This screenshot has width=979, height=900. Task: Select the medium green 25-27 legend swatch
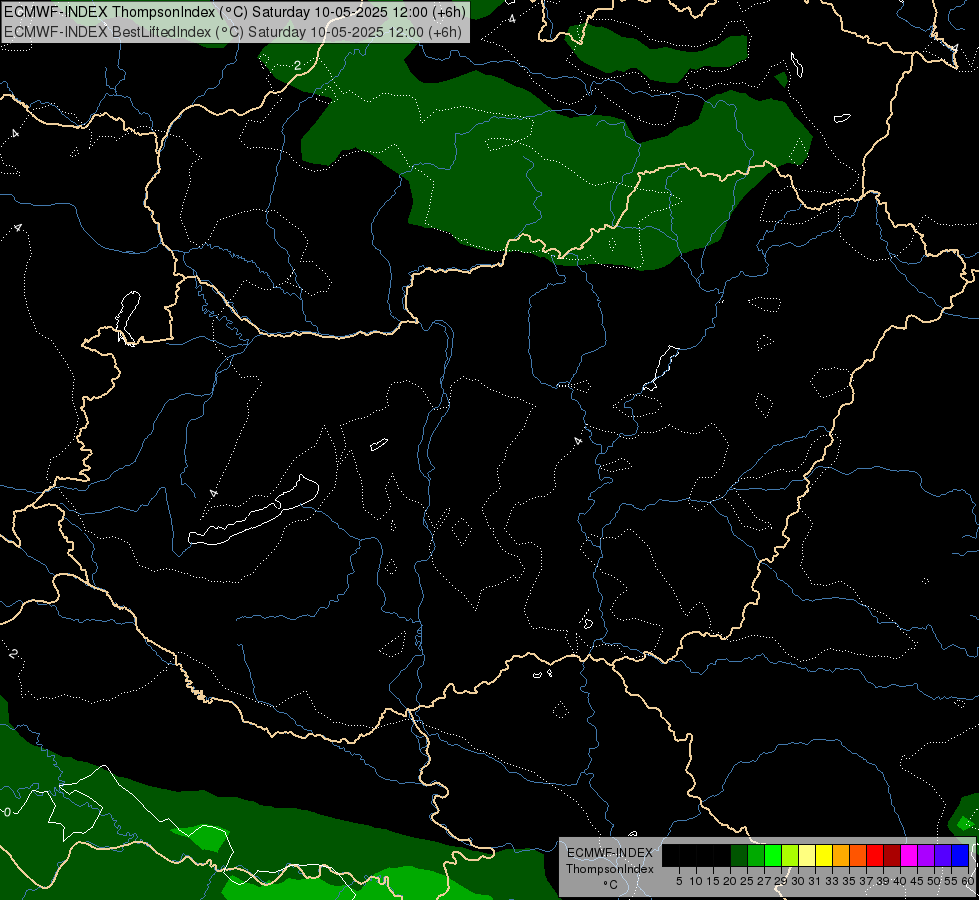point(756,855)
